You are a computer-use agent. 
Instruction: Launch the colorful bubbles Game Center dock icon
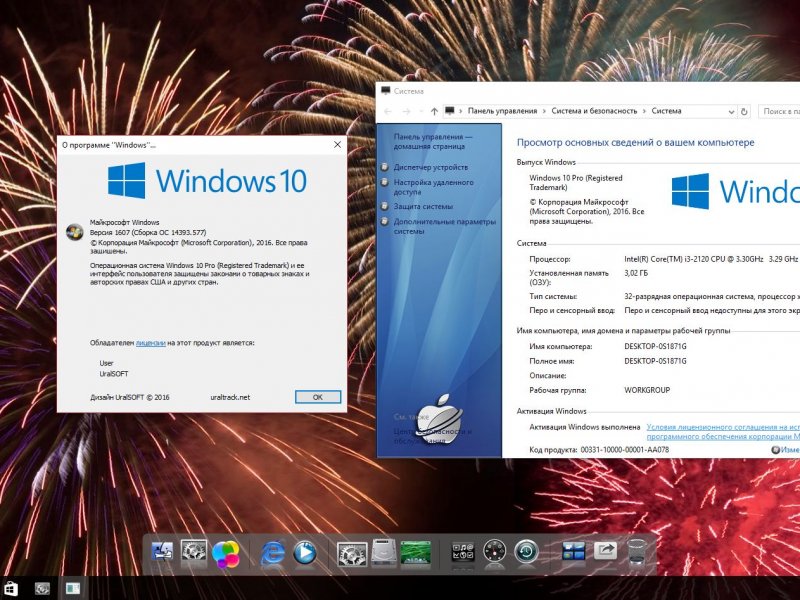click(x=226, y=554)
